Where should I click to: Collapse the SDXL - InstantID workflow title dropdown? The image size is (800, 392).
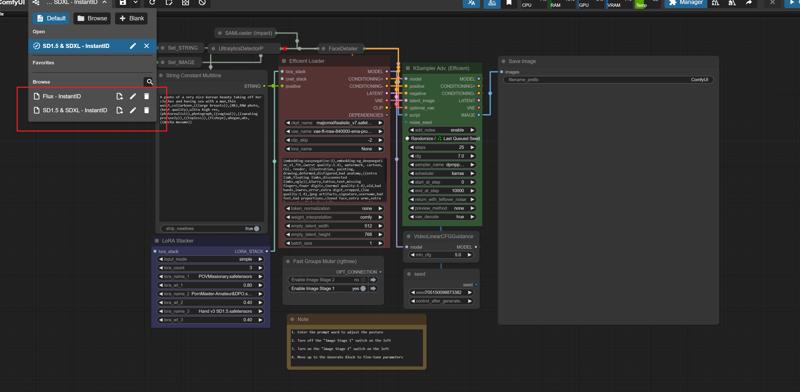[x=105, y=3]
